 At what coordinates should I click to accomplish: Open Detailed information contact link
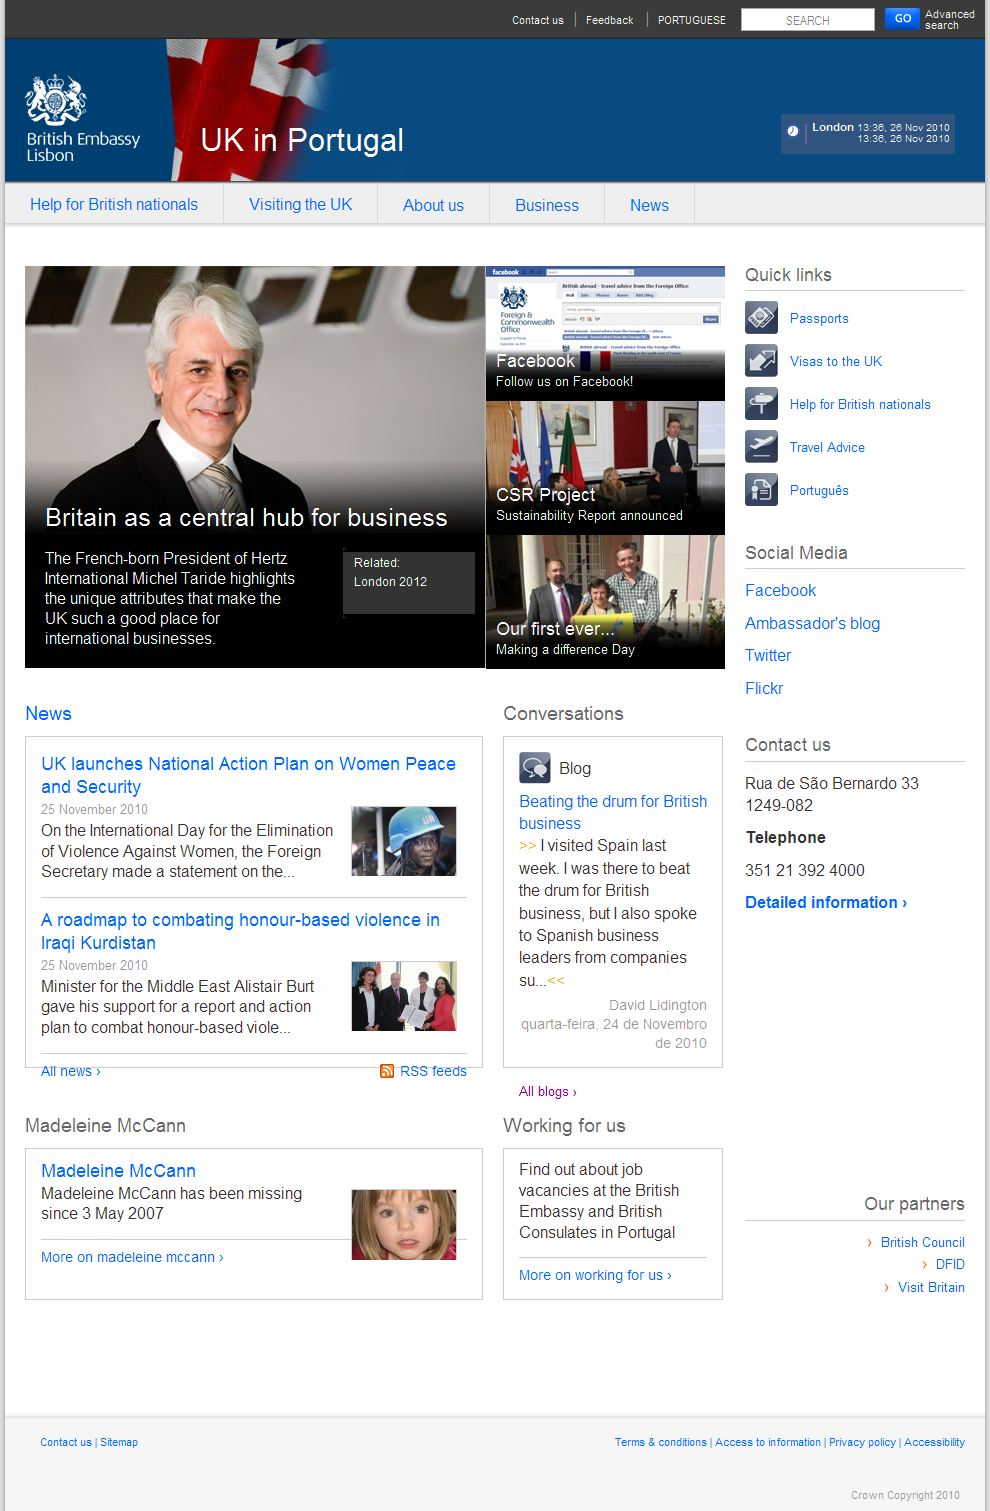(x=825, y=902)
